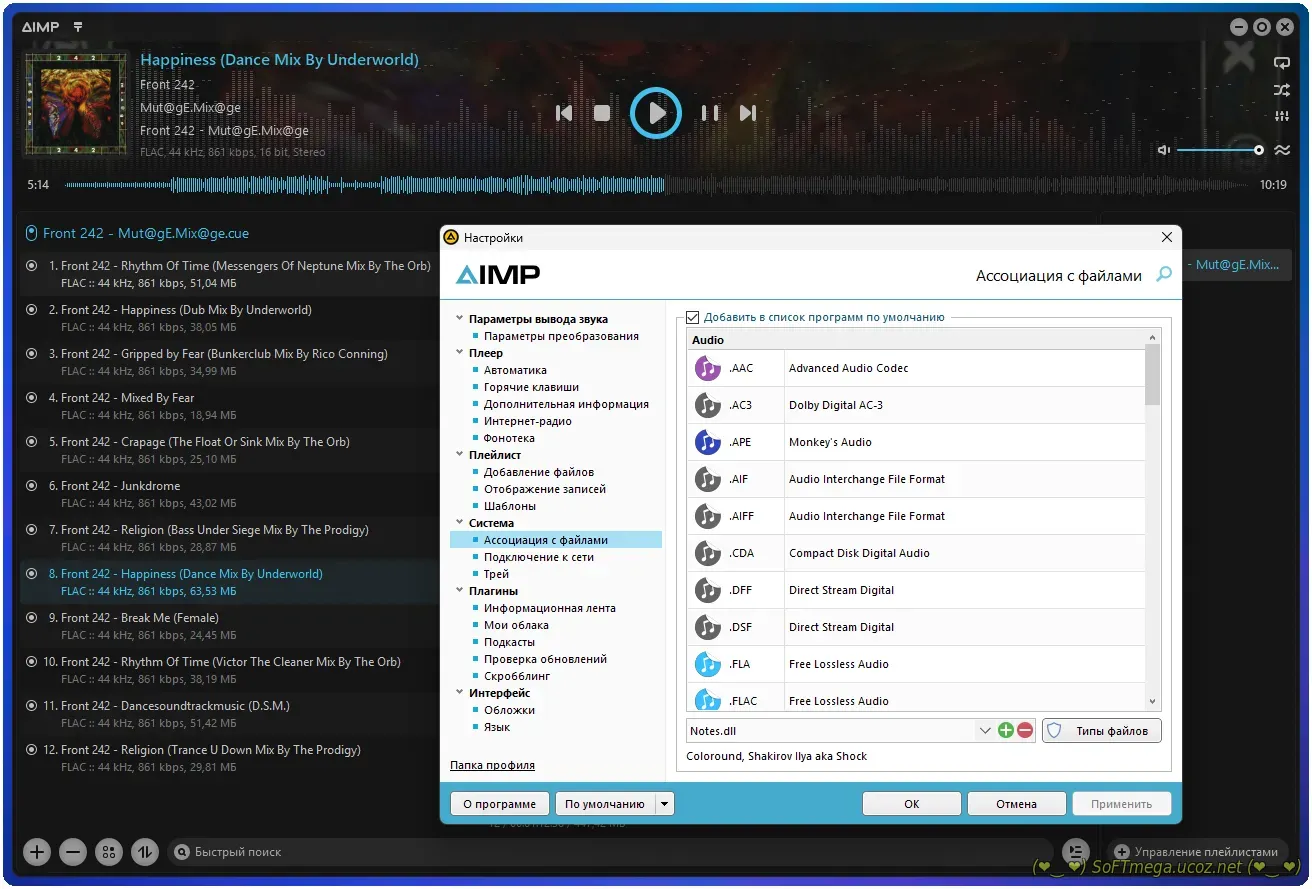Toggle the marker on track 6 Junkdrome
The image size is (1312, 889).
[x=31, y=486]
